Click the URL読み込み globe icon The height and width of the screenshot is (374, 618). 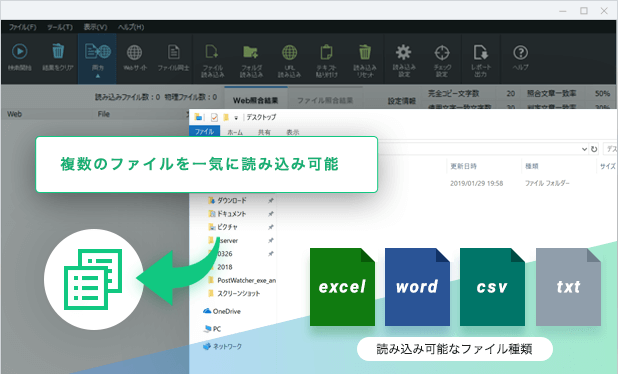pyautogui.click(x=289, y=52)
